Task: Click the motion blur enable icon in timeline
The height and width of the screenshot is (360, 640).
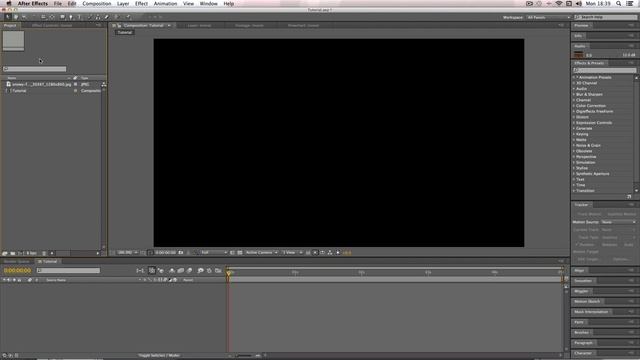Action: [x=189, y=270]
